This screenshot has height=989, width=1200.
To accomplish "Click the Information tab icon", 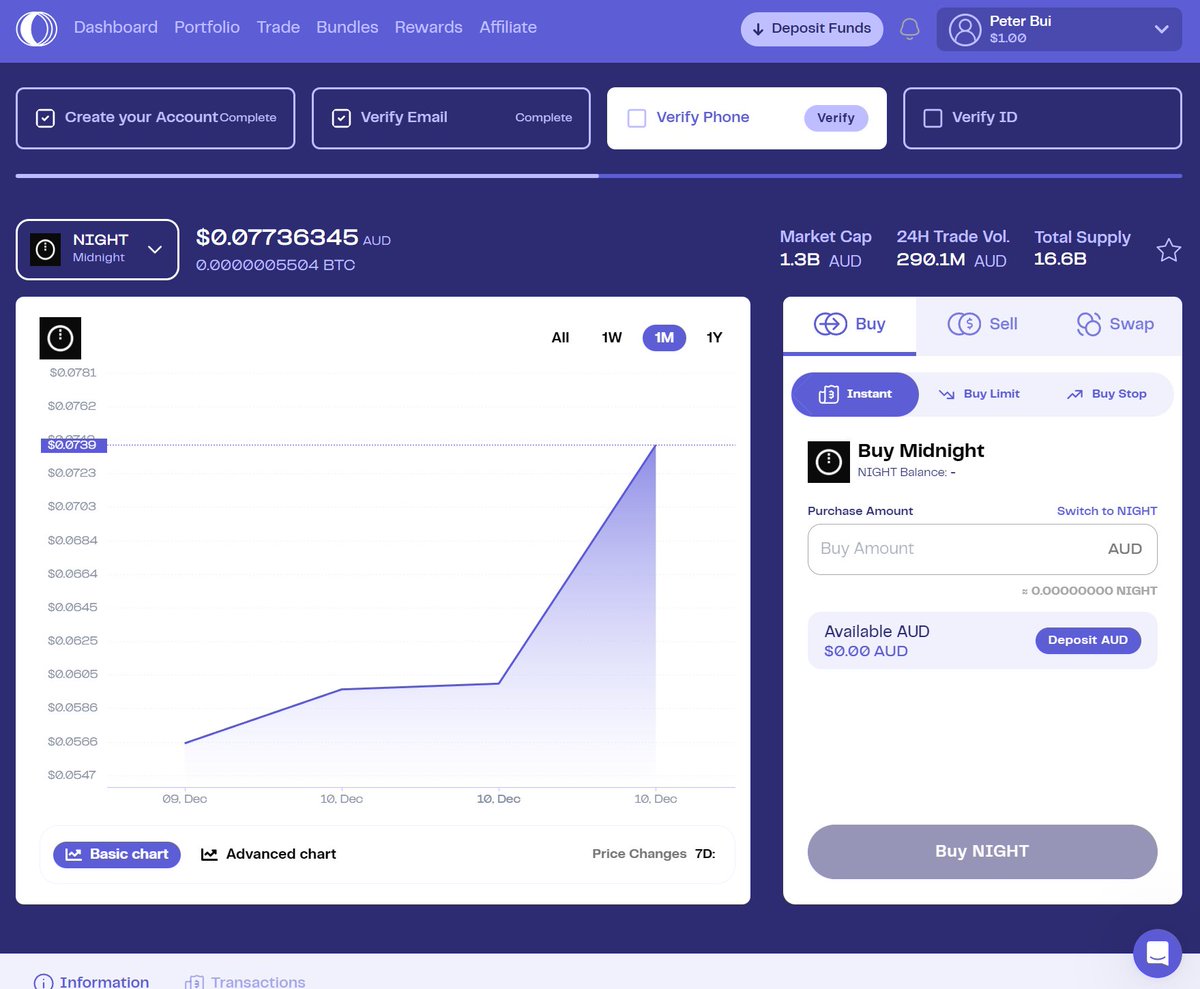I will (x=43, y=982).
